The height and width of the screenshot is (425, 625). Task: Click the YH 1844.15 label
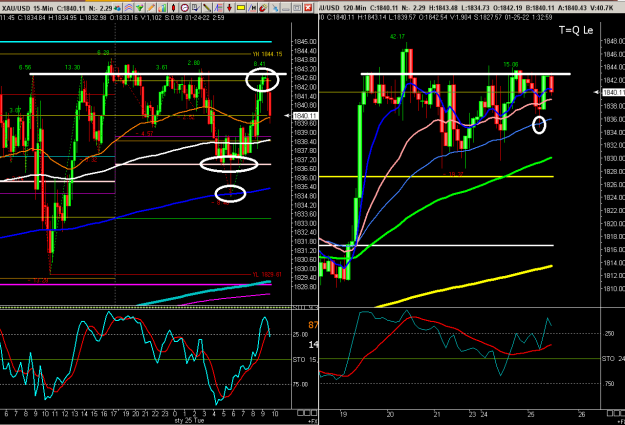pyautogui.click(x=267, y=54)
